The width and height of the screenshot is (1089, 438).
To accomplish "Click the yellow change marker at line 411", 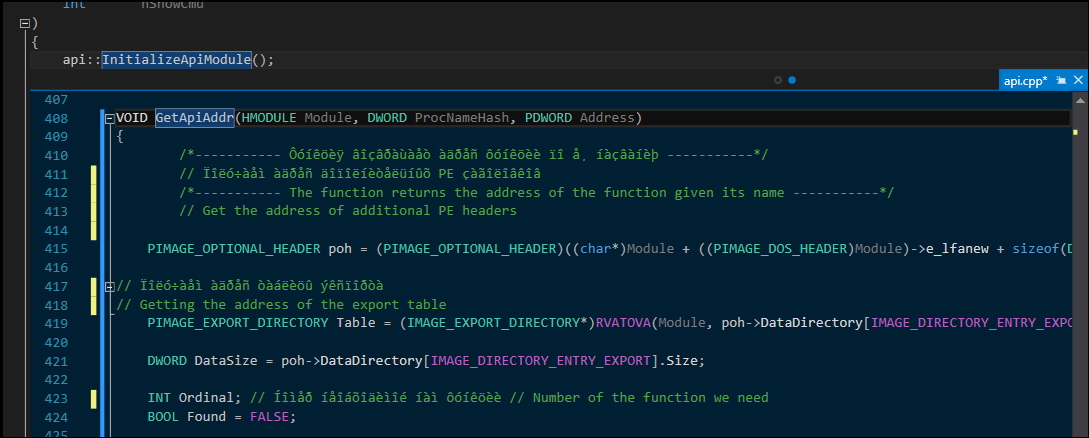I will (94, 174).
